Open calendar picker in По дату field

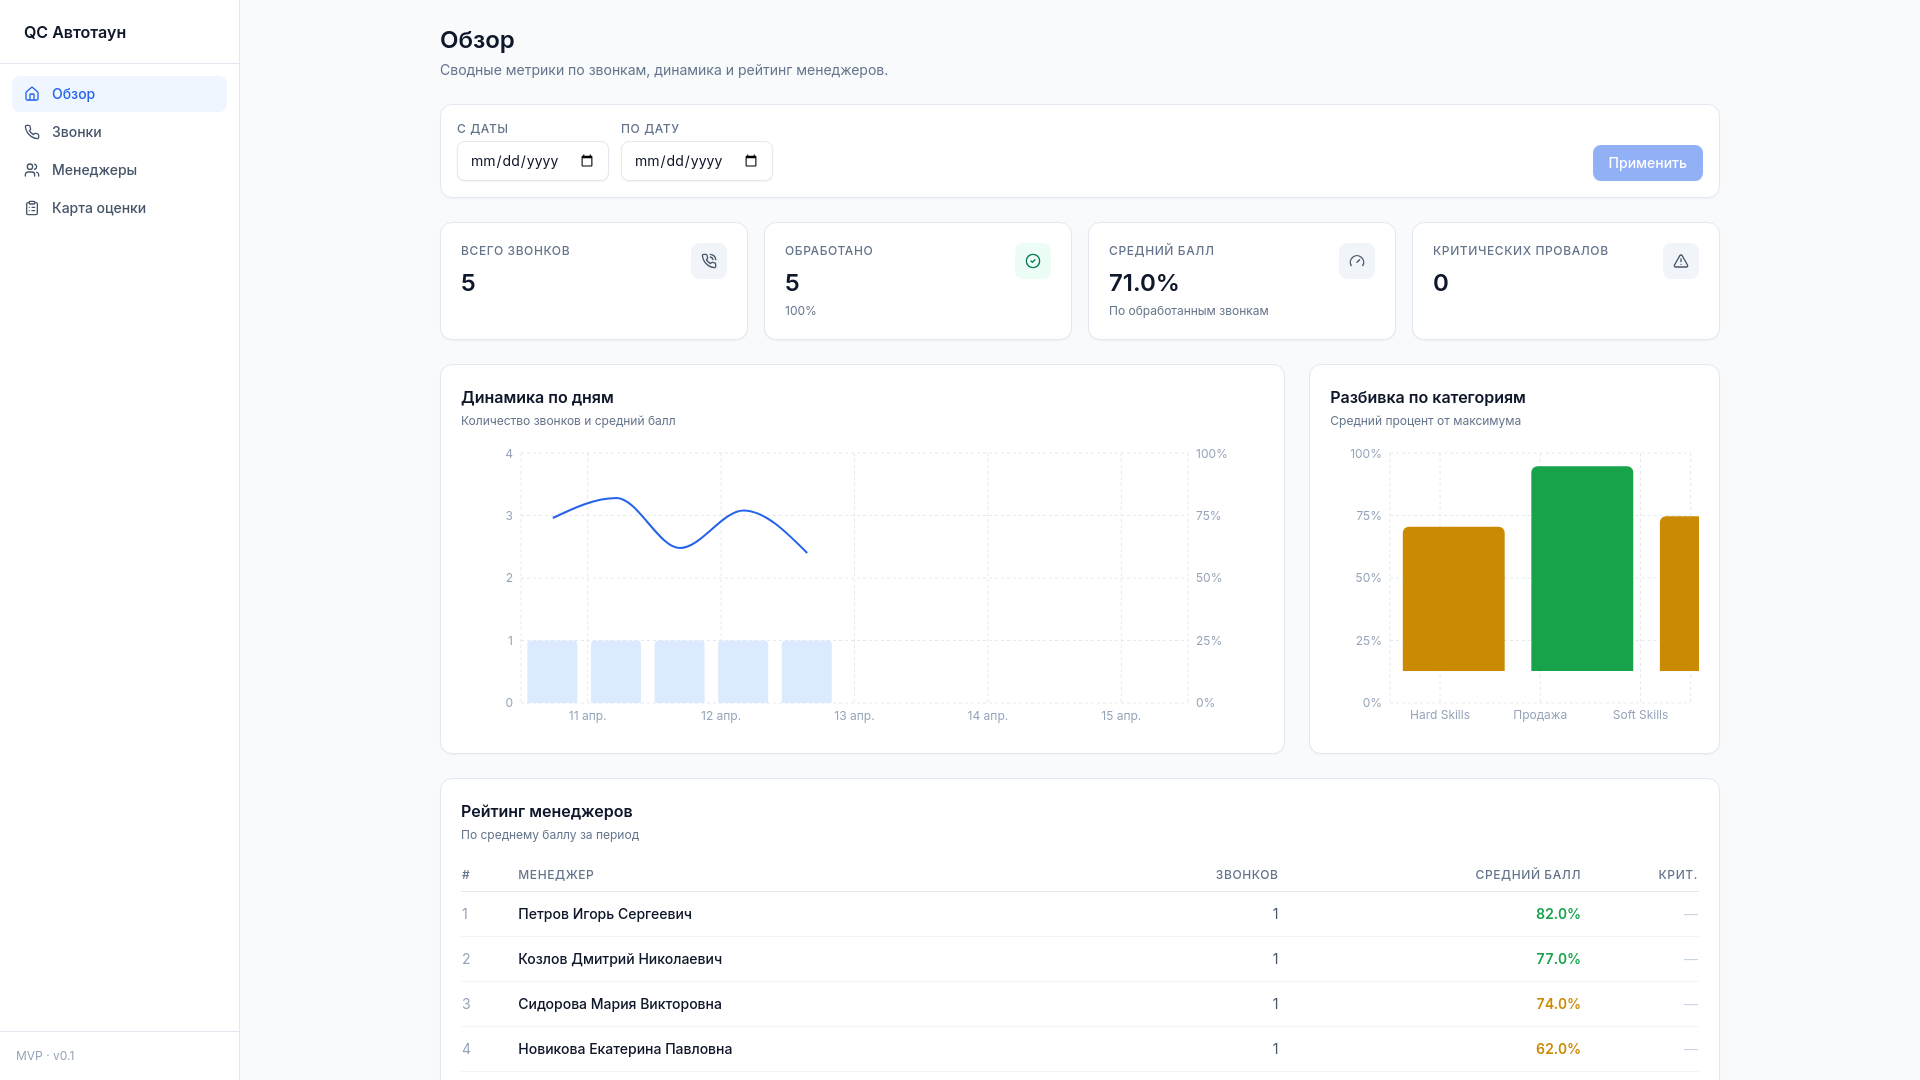pos(751,161)
